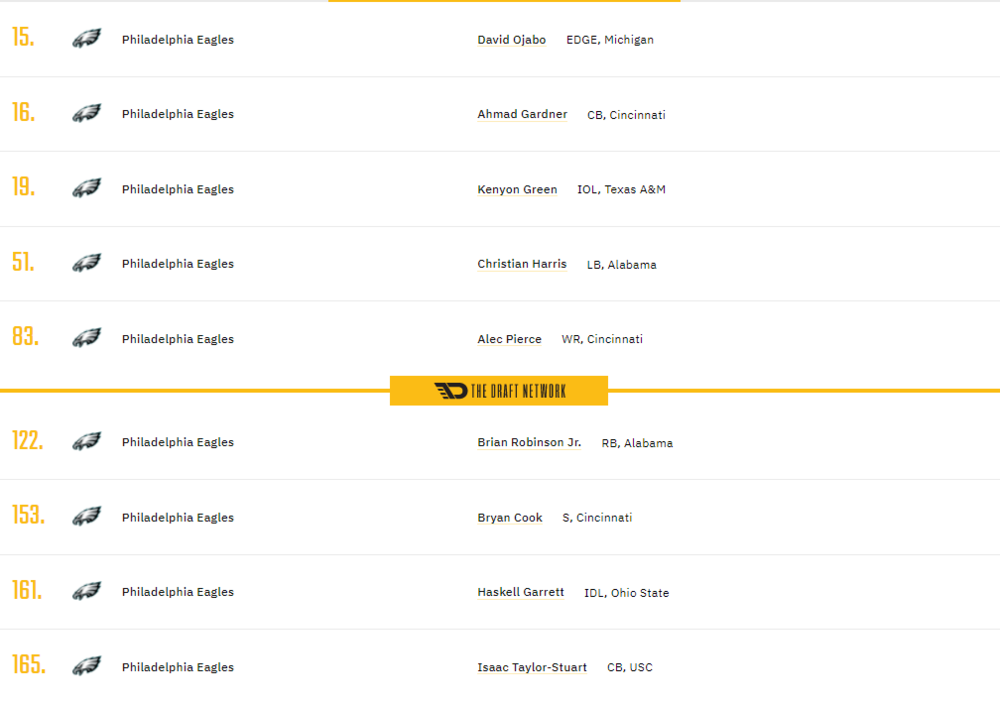Open the Christian Harris player link
This screenshot has height=702, width=1000.
(522, 264)
